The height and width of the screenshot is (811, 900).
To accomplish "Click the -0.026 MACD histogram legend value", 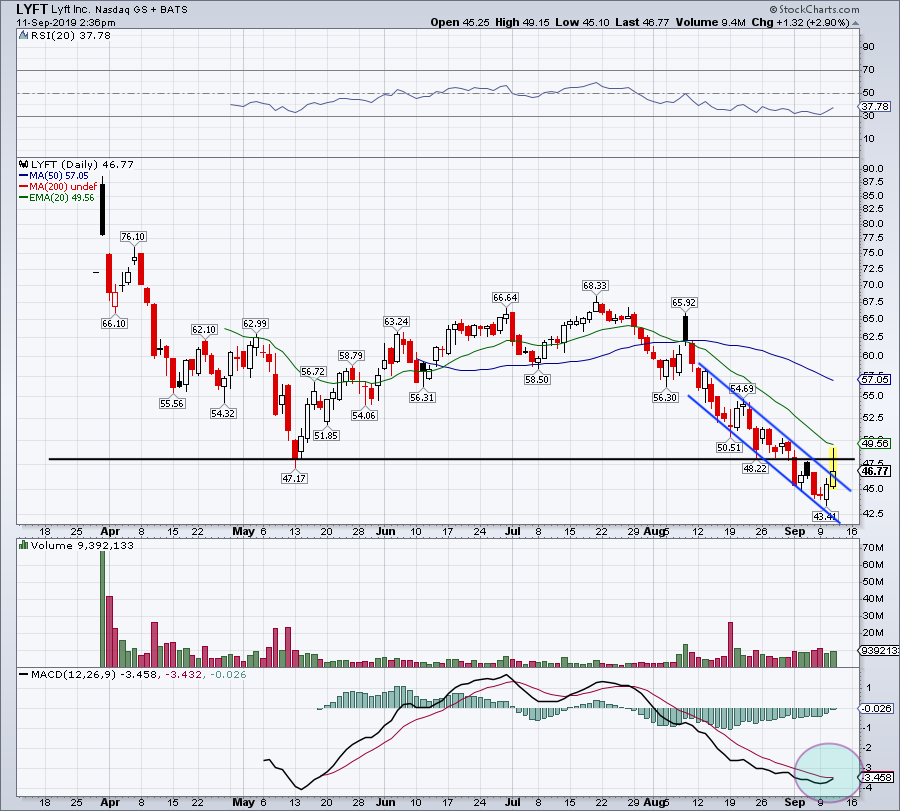I will (228, 674).
